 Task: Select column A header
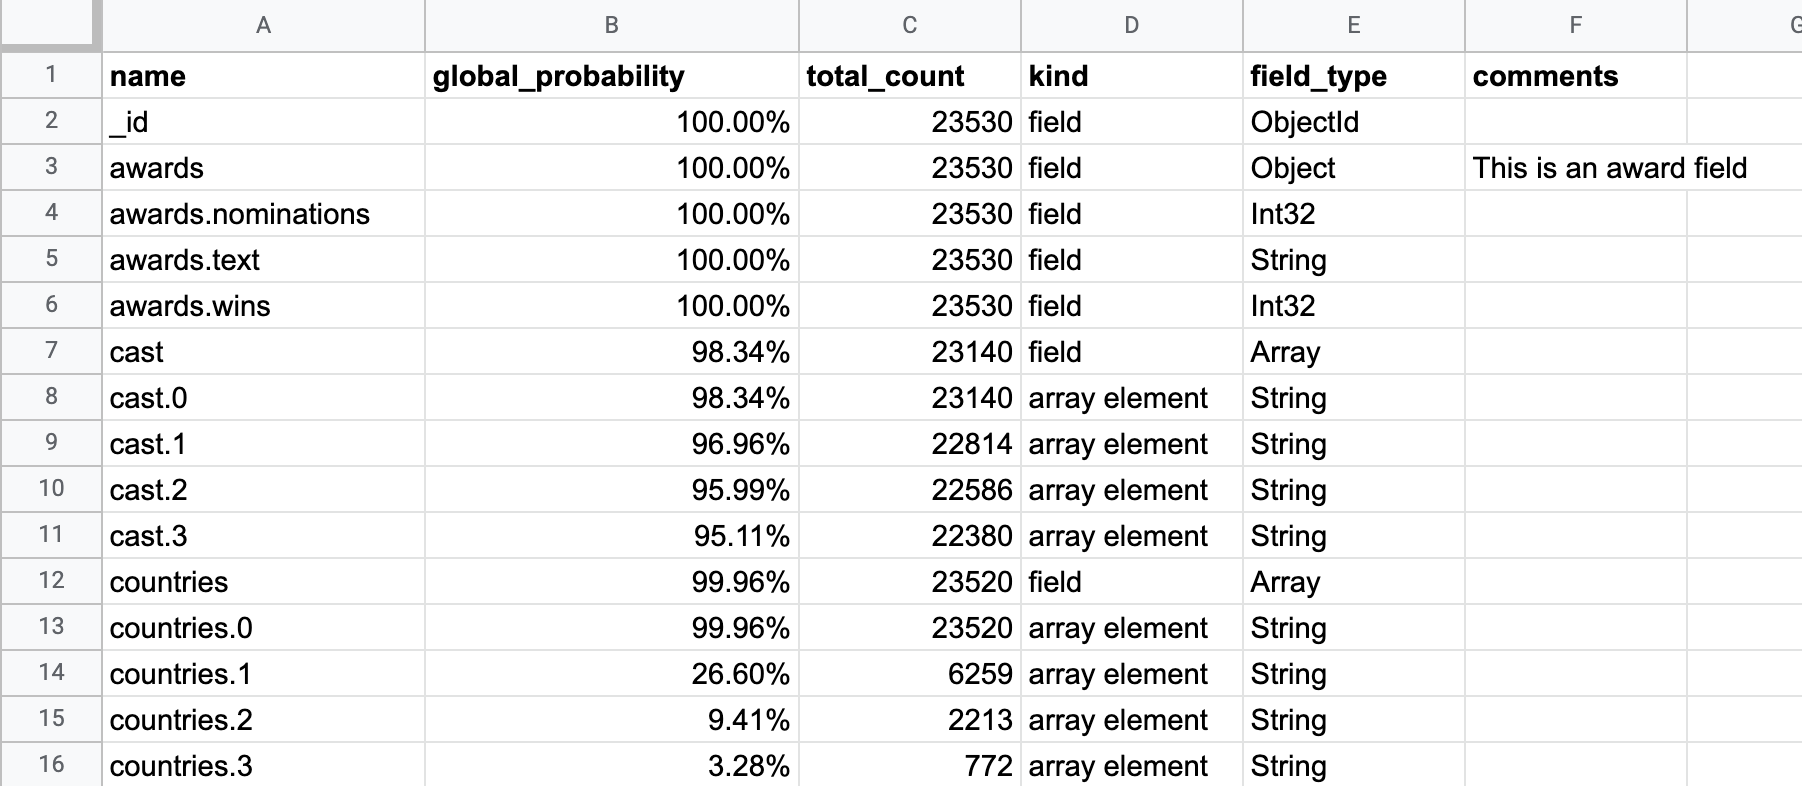[x=263, y=25]
